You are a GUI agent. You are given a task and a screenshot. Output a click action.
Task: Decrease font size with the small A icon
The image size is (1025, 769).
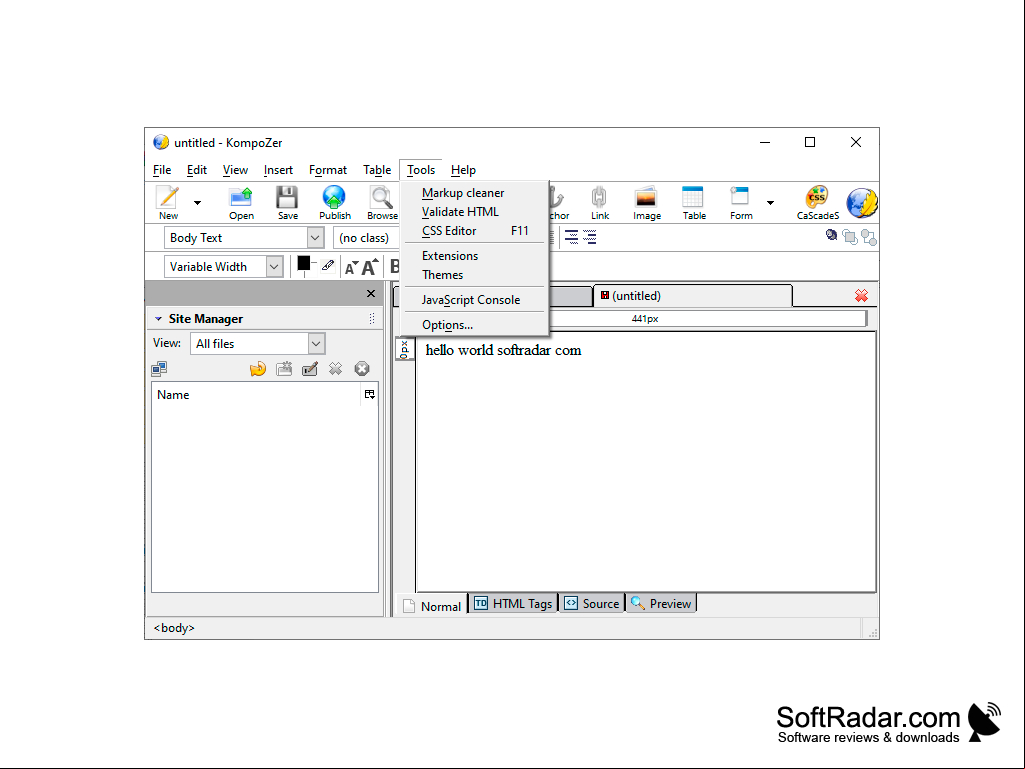coord(351,267)
